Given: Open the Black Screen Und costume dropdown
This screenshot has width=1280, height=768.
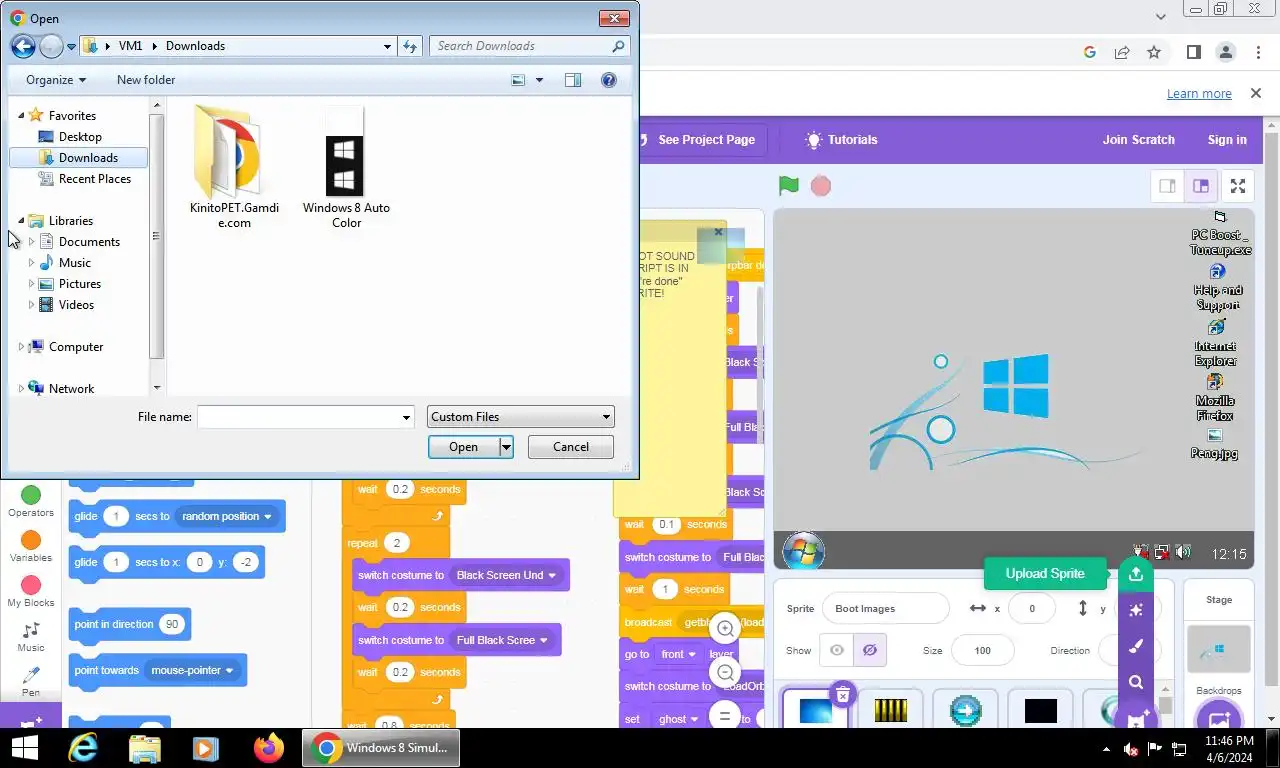Looking at the screenshot, I should click(551, 576).
